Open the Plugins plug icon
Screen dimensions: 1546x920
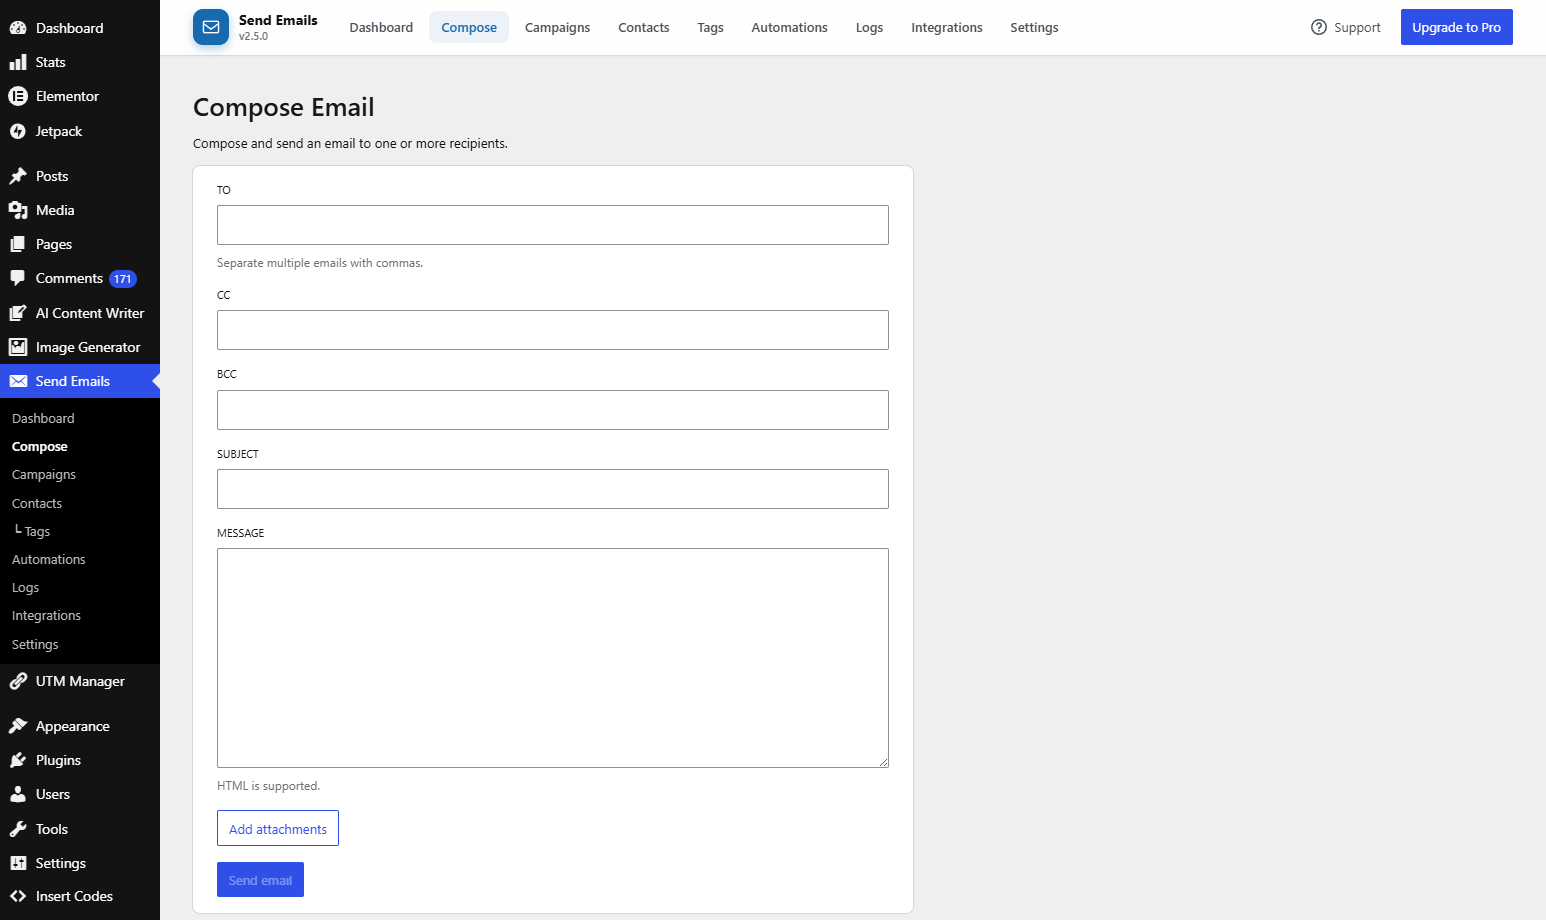tap(18, 760)
